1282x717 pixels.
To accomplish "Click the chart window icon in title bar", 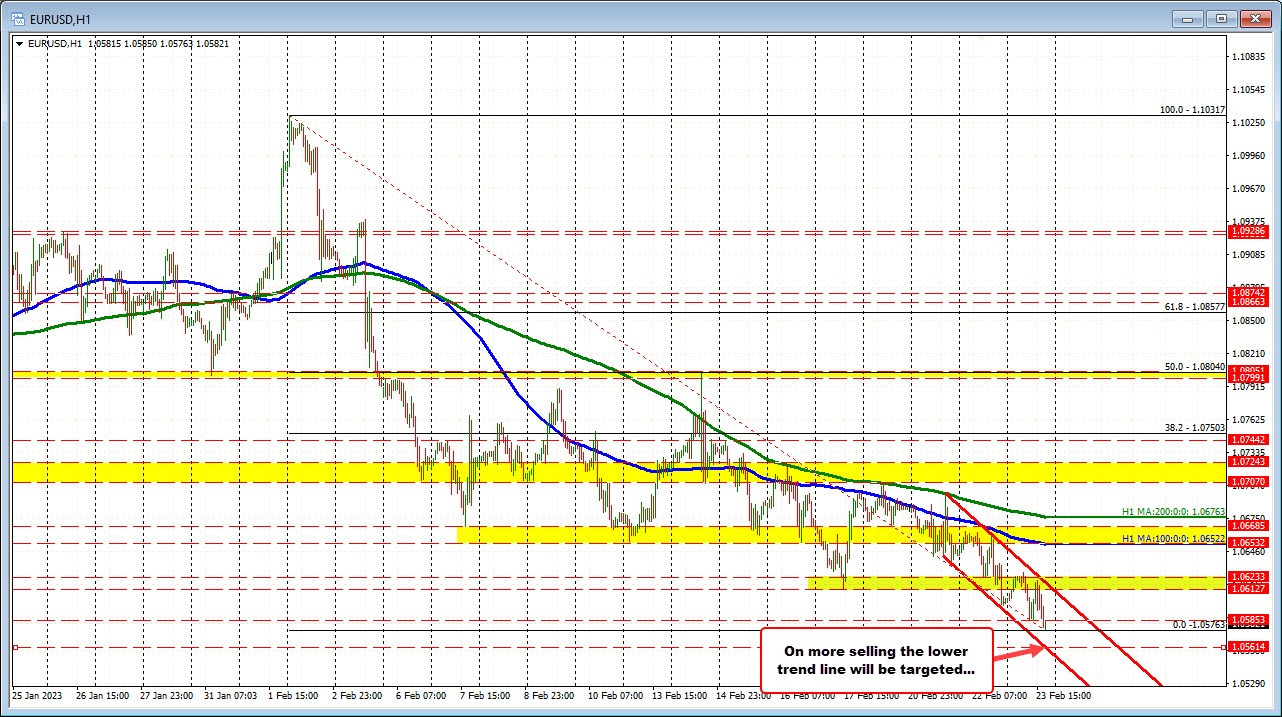I will [19, 18].
